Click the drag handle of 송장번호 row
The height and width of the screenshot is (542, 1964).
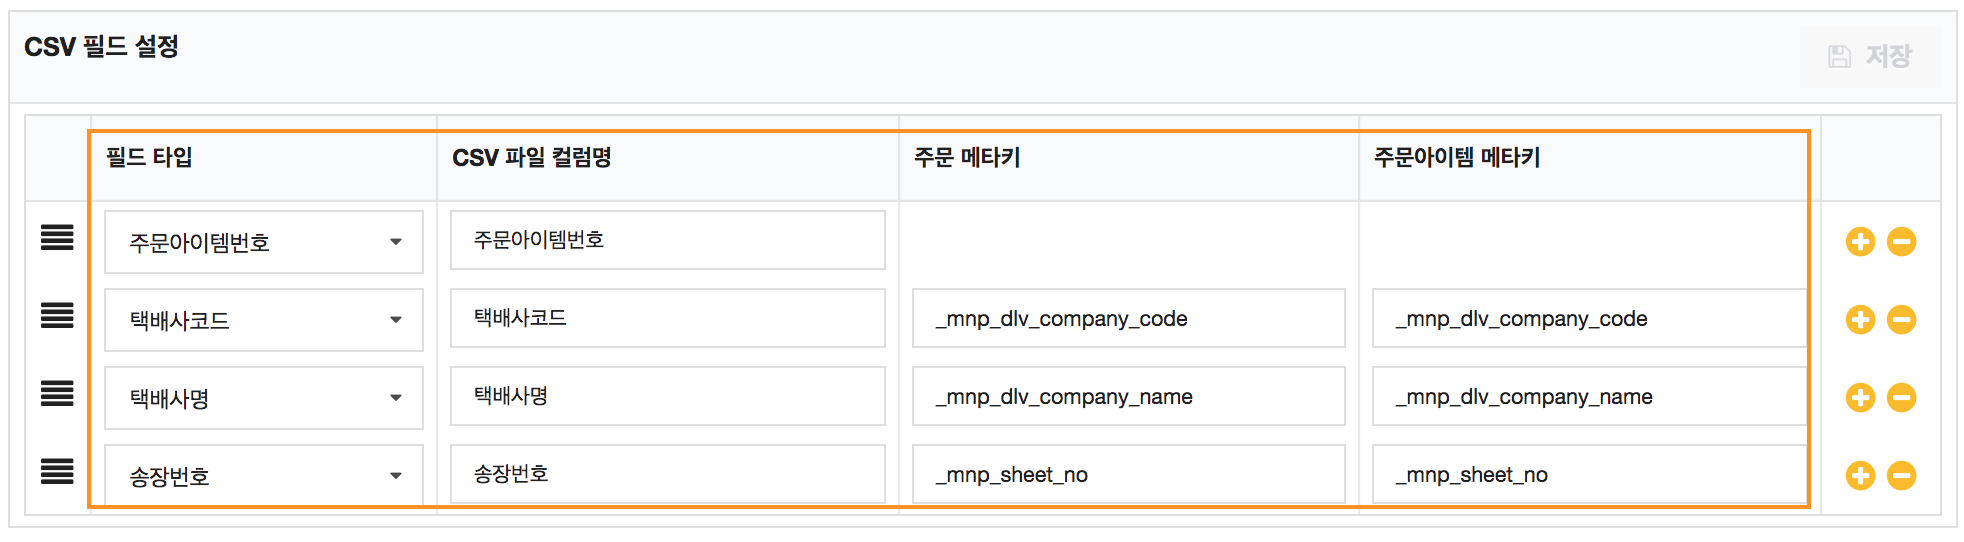[x=57, y=472]
